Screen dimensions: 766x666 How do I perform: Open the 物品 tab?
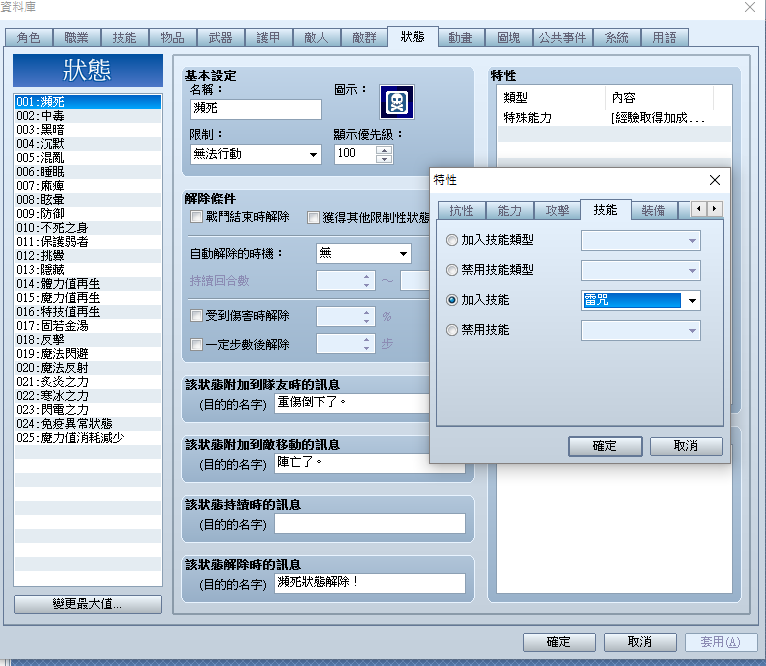pyautogui.click(x=172, y=38)
